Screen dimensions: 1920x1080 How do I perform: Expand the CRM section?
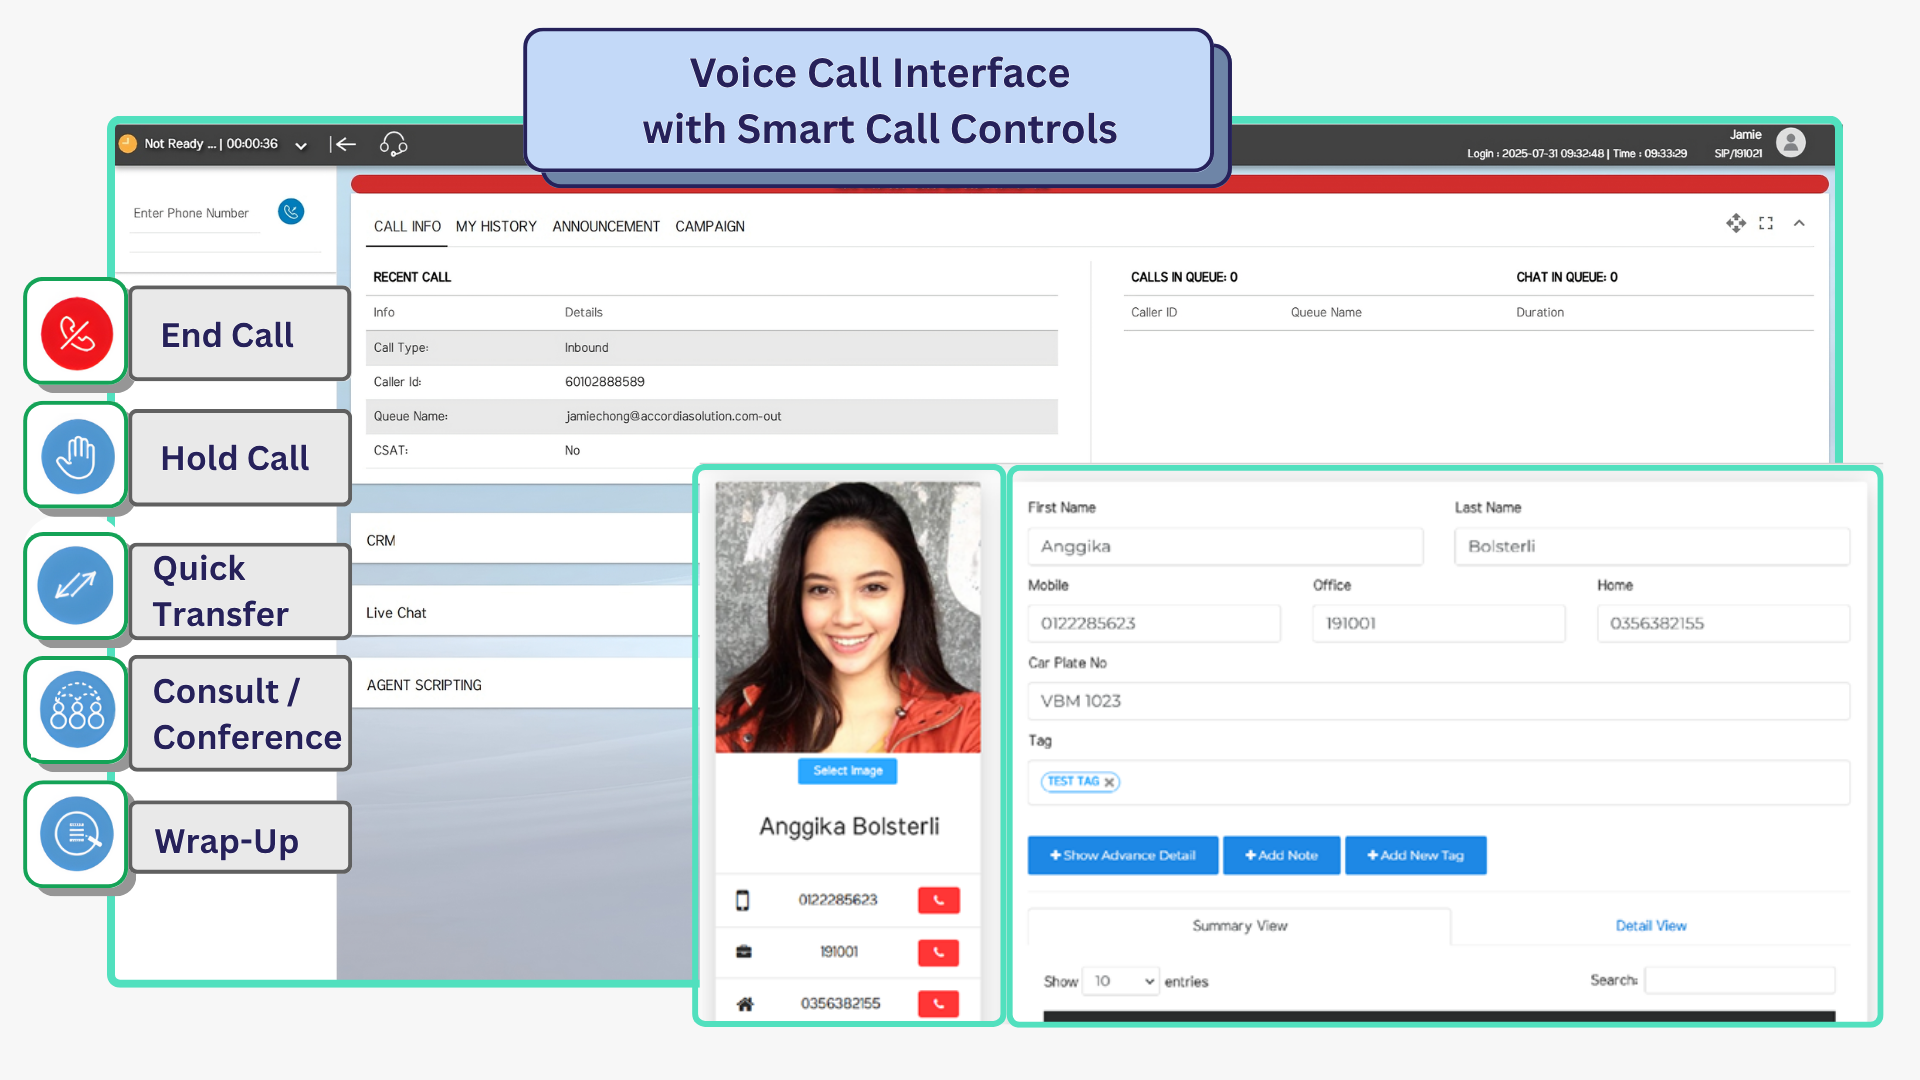coord(525,541)
